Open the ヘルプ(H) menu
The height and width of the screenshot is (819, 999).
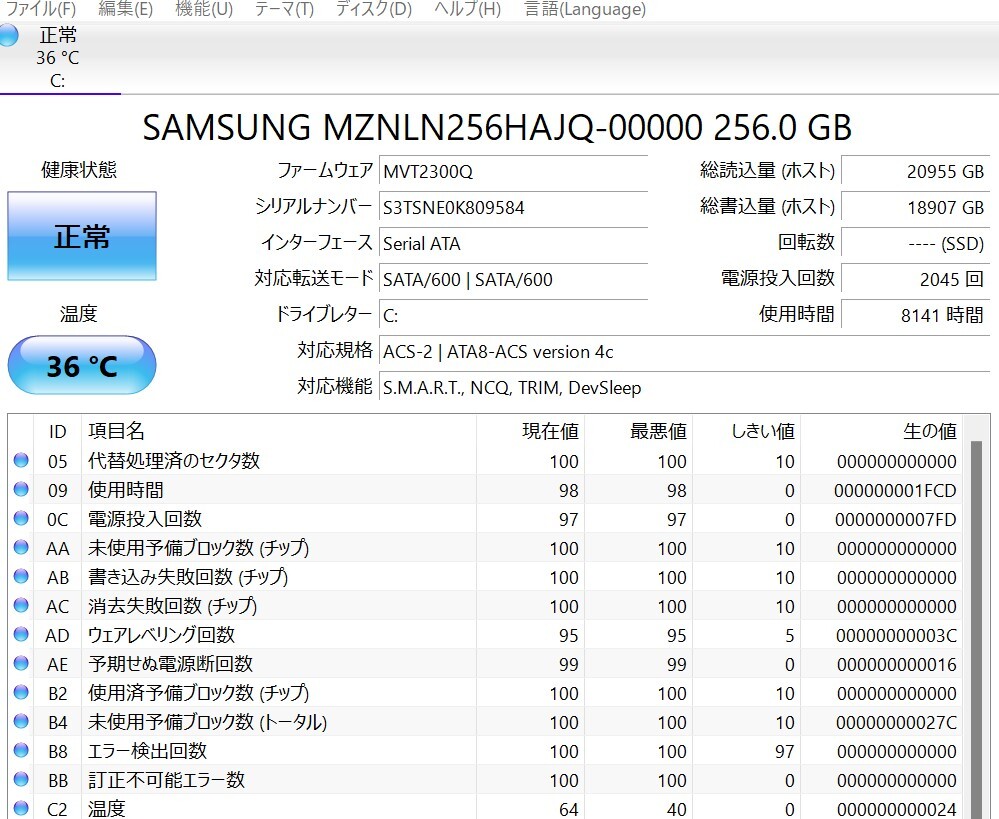click(468, 9)
